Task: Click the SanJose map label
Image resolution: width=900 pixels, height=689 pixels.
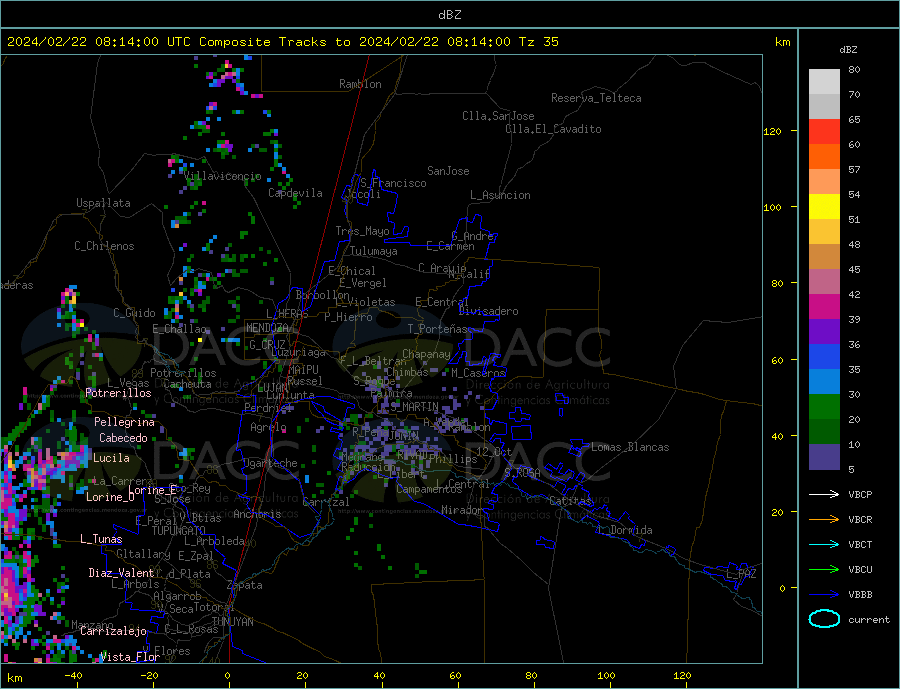Action: [x=448, y=171]
